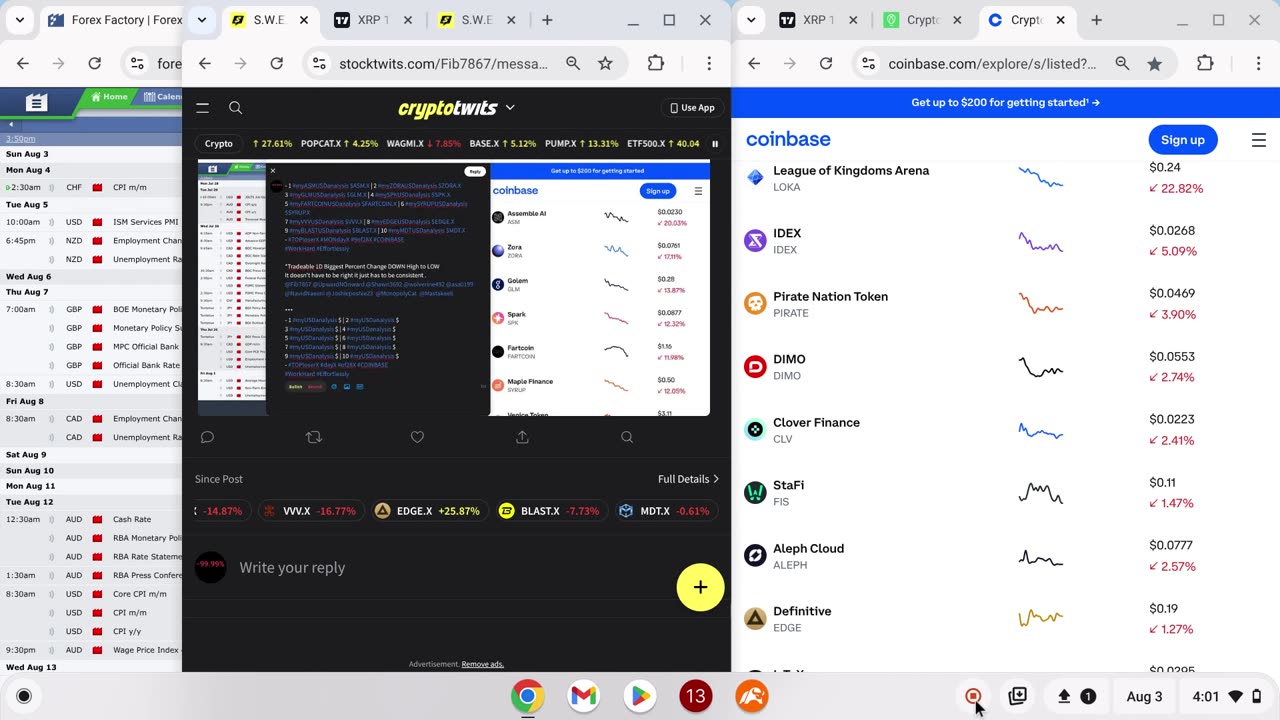Open the BOE Monetary Policy event

[x=147, y=310]
